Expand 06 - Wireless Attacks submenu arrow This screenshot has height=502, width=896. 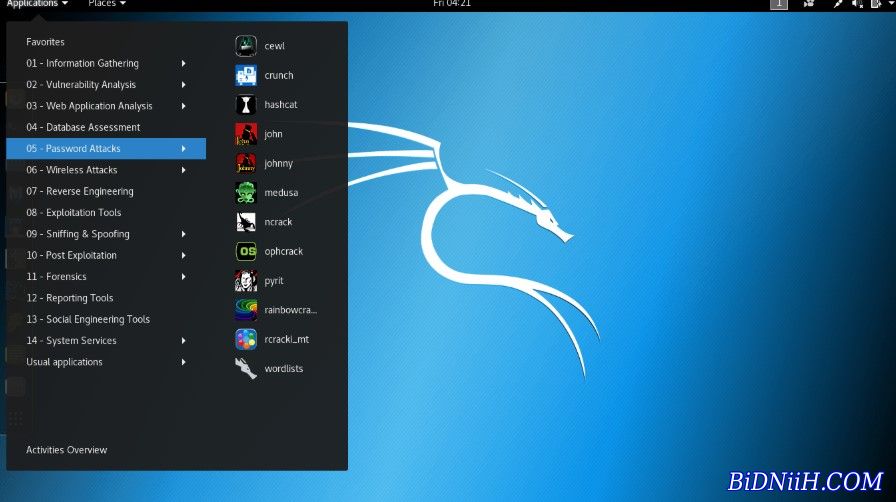183,170
